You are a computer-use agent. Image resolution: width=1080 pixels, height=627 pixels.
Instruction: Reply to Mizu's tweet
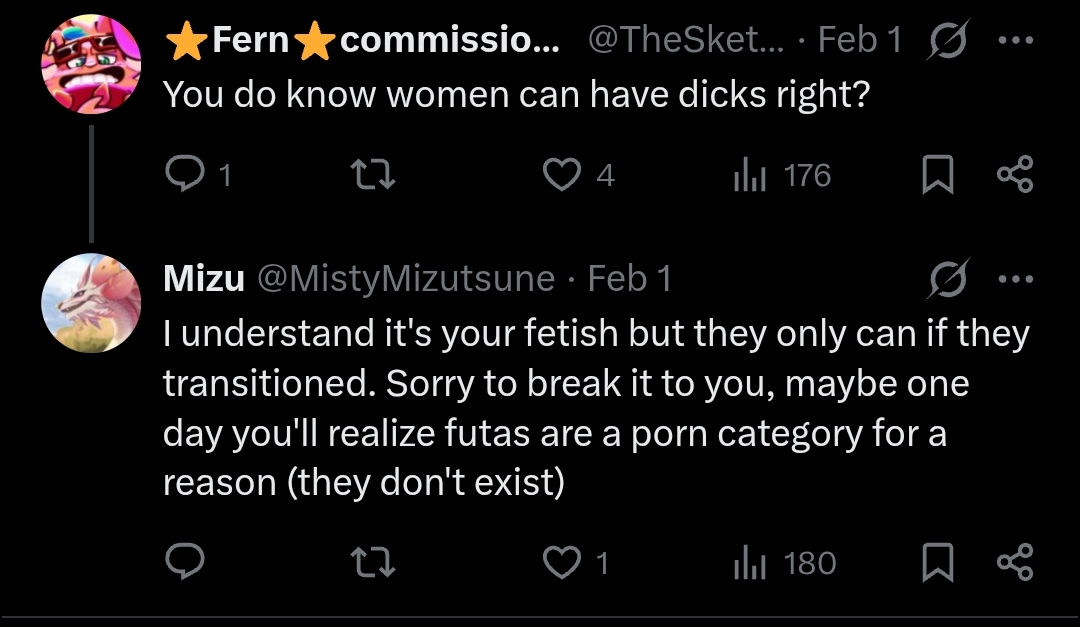point(184,563)
